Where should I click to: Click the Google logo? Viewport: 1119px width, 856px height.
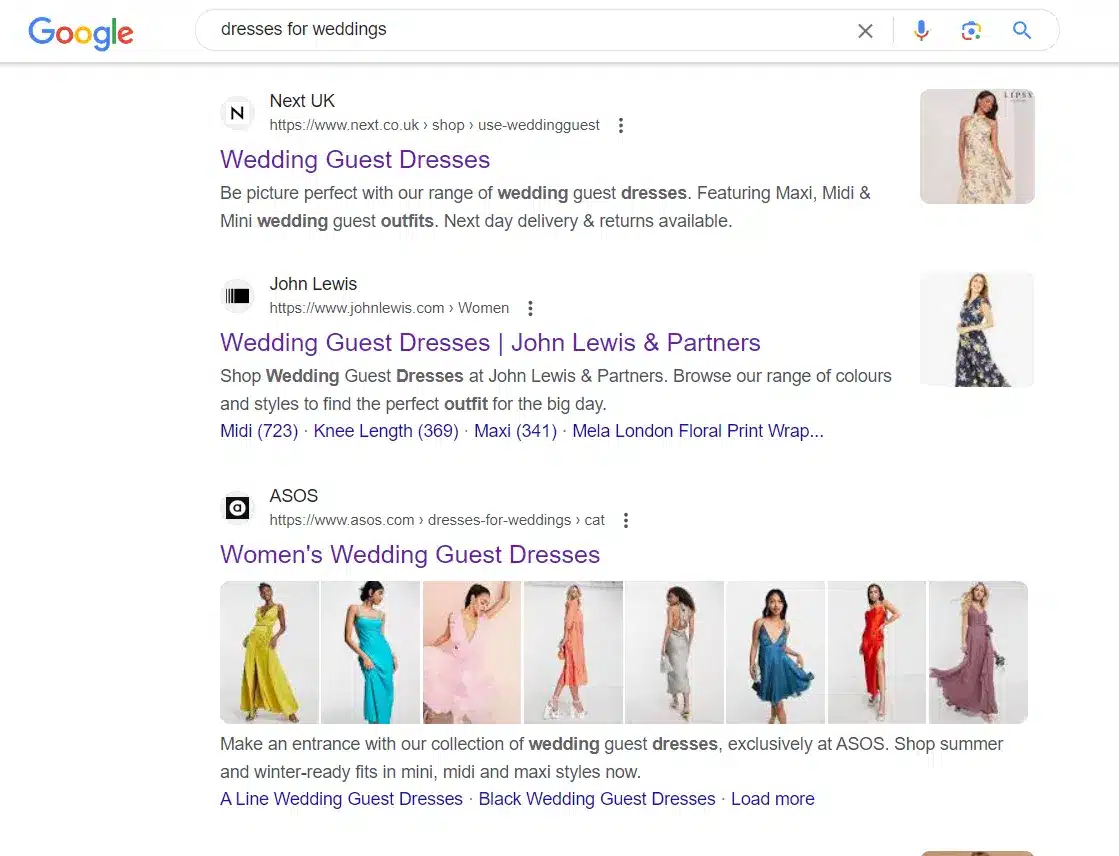click(81, 33)
